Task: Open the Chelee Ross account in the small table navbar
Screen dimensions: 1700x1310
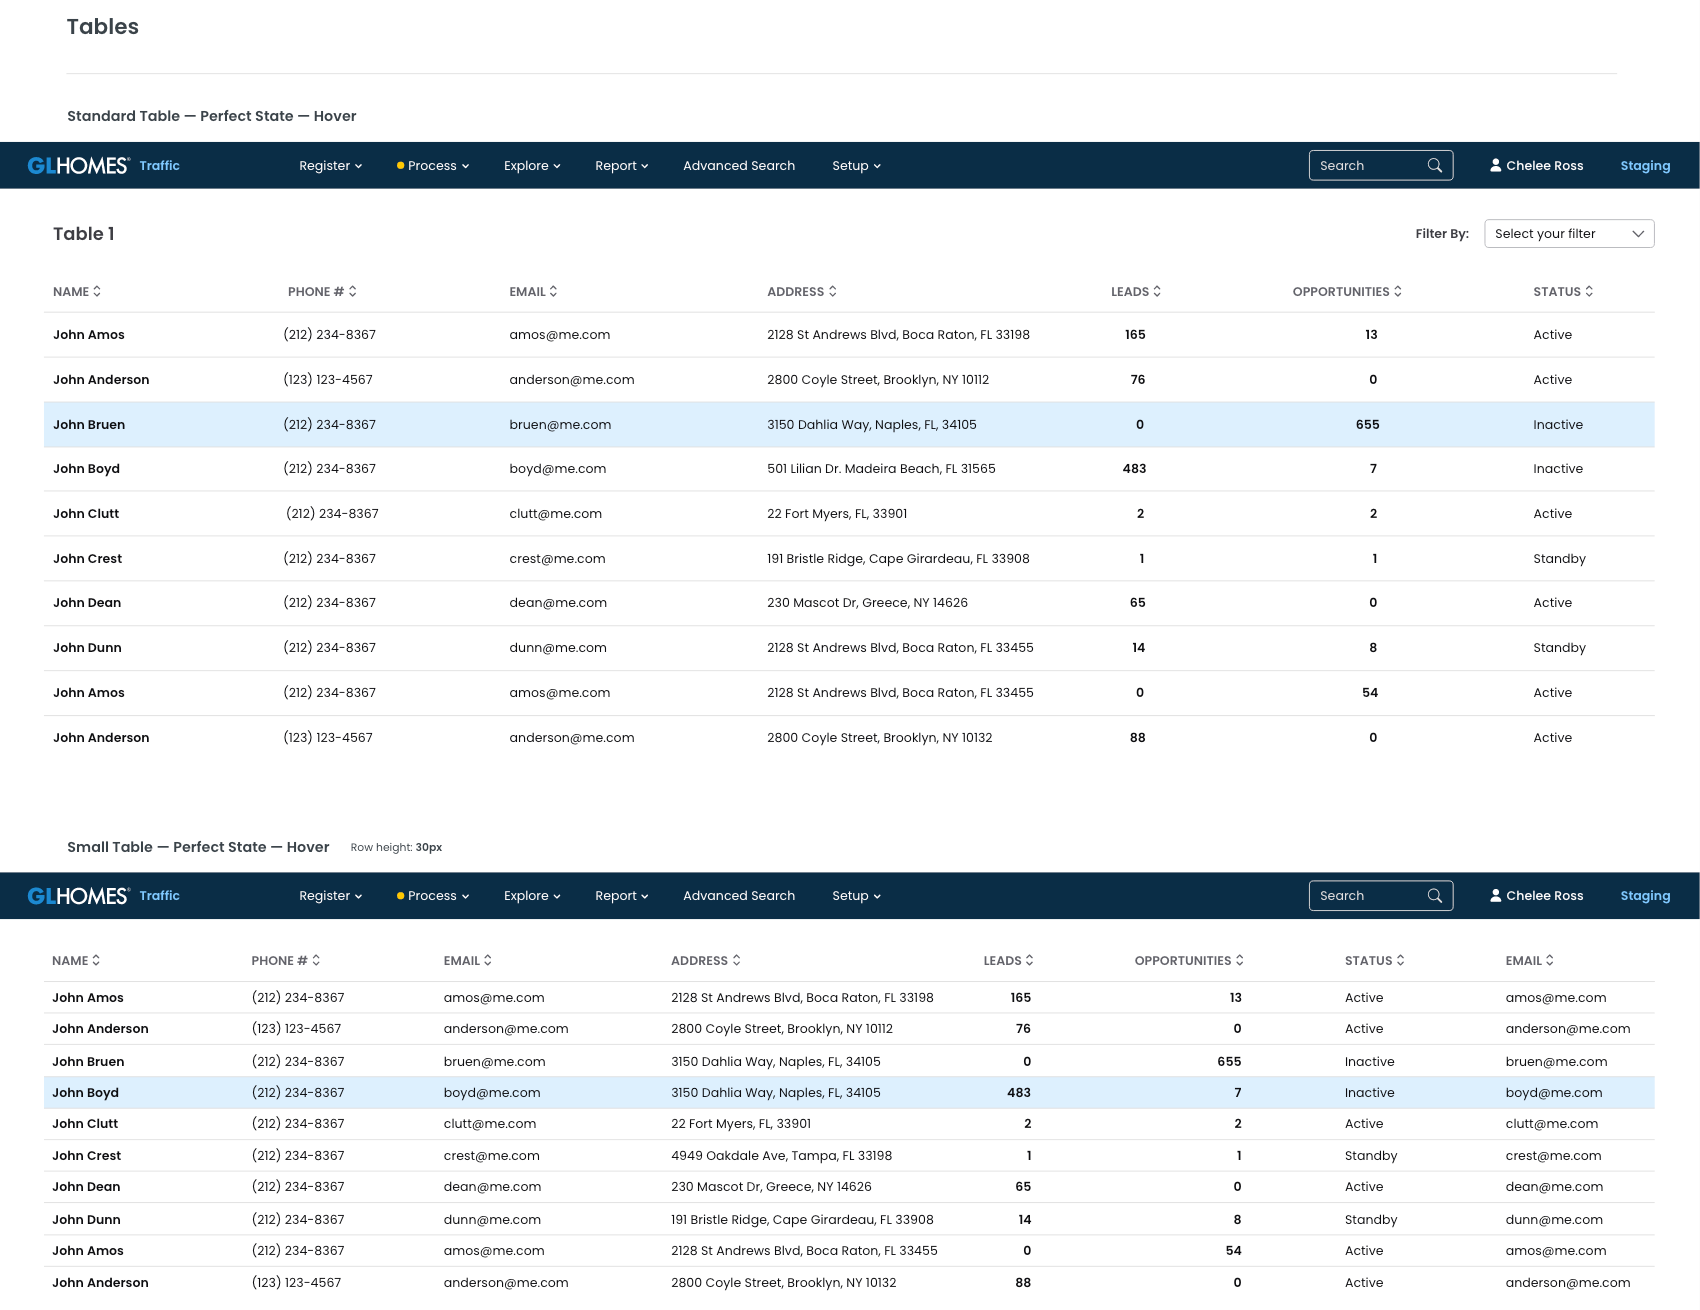Action: 1537,896
